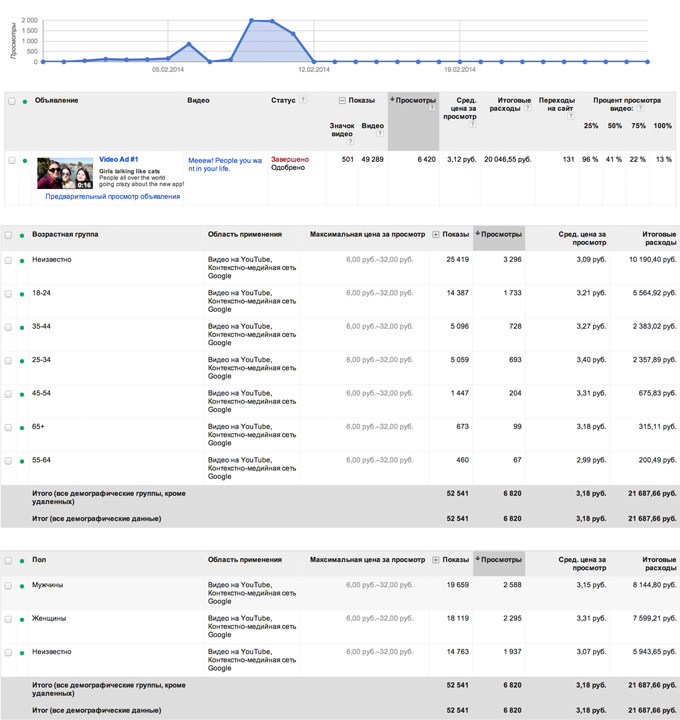This screenshot has height=720, width=680.
Task: Click the 96 % value under 25% column
Action: (590, 159)
